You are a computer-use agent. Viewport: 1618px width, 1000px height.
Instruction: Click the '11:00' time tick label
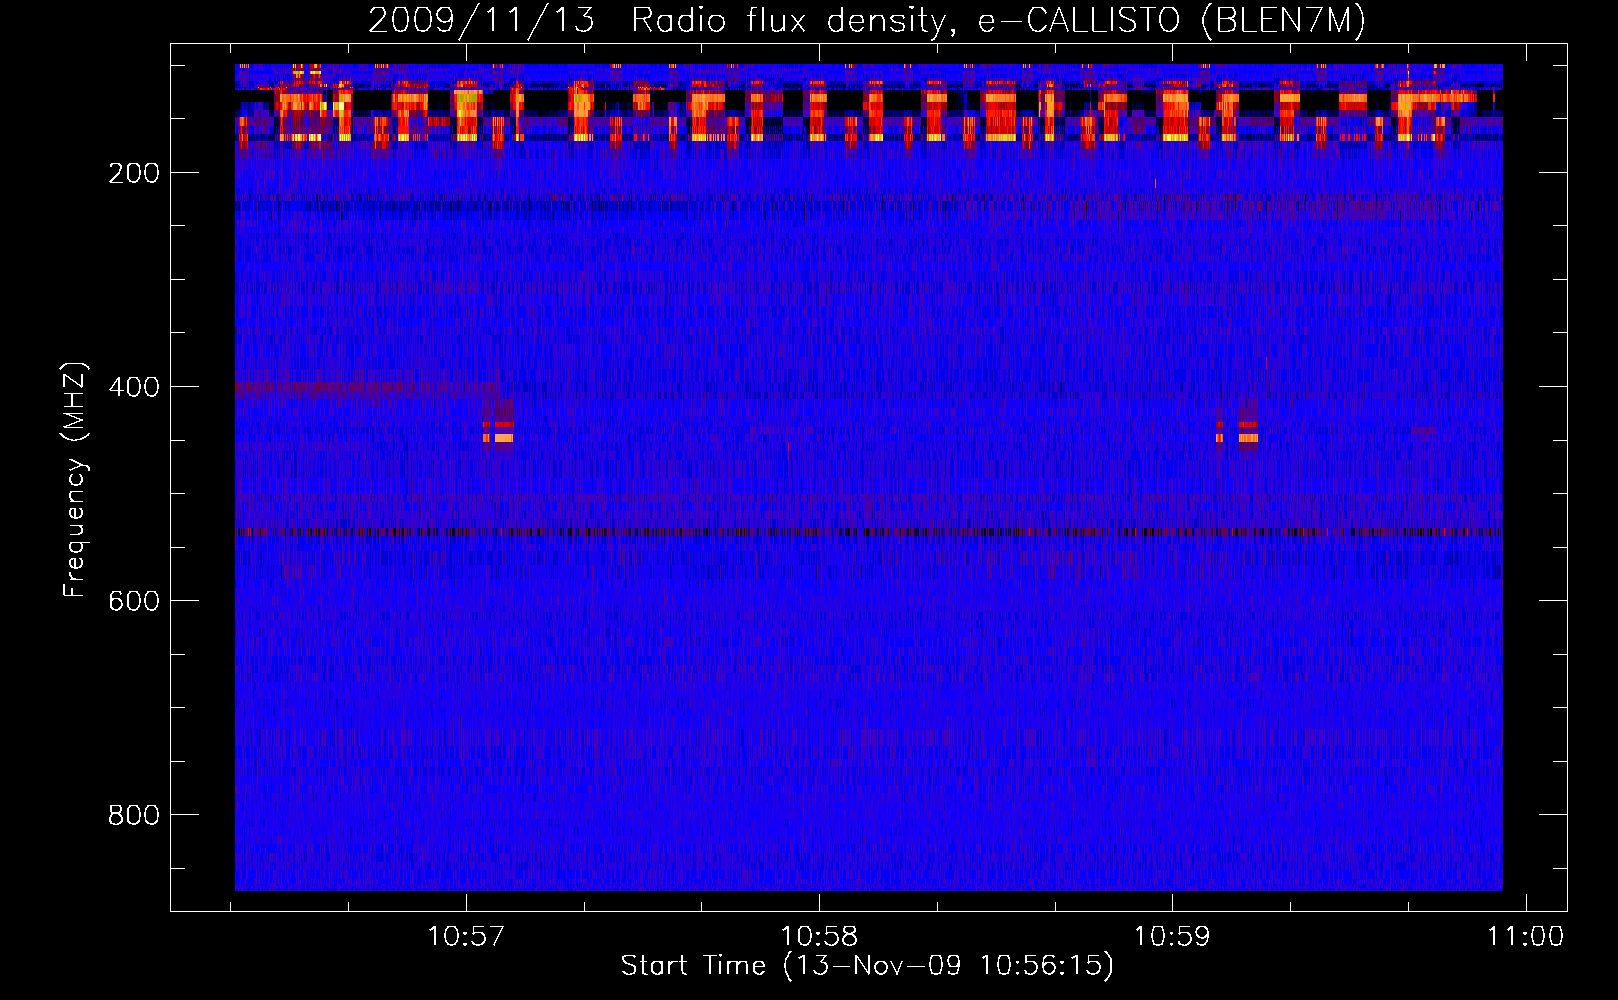click(1525, 936)
